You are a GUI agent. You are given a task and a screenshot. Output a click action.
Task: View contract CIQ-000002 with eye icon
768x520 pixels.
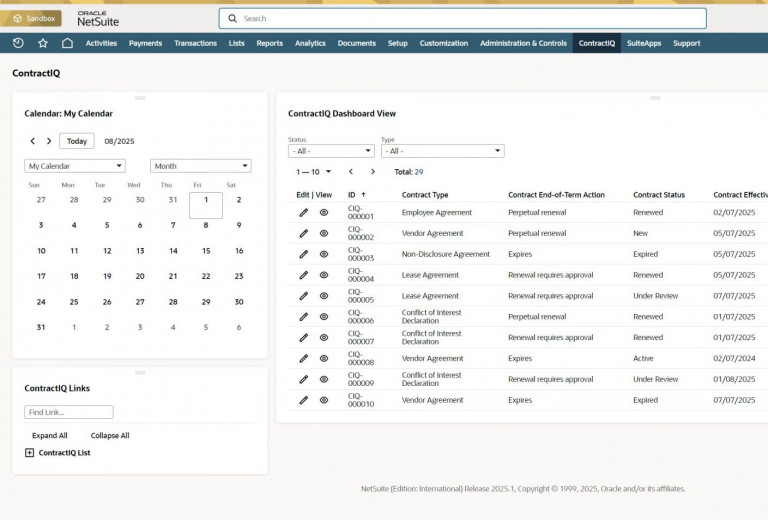point(324,234)
